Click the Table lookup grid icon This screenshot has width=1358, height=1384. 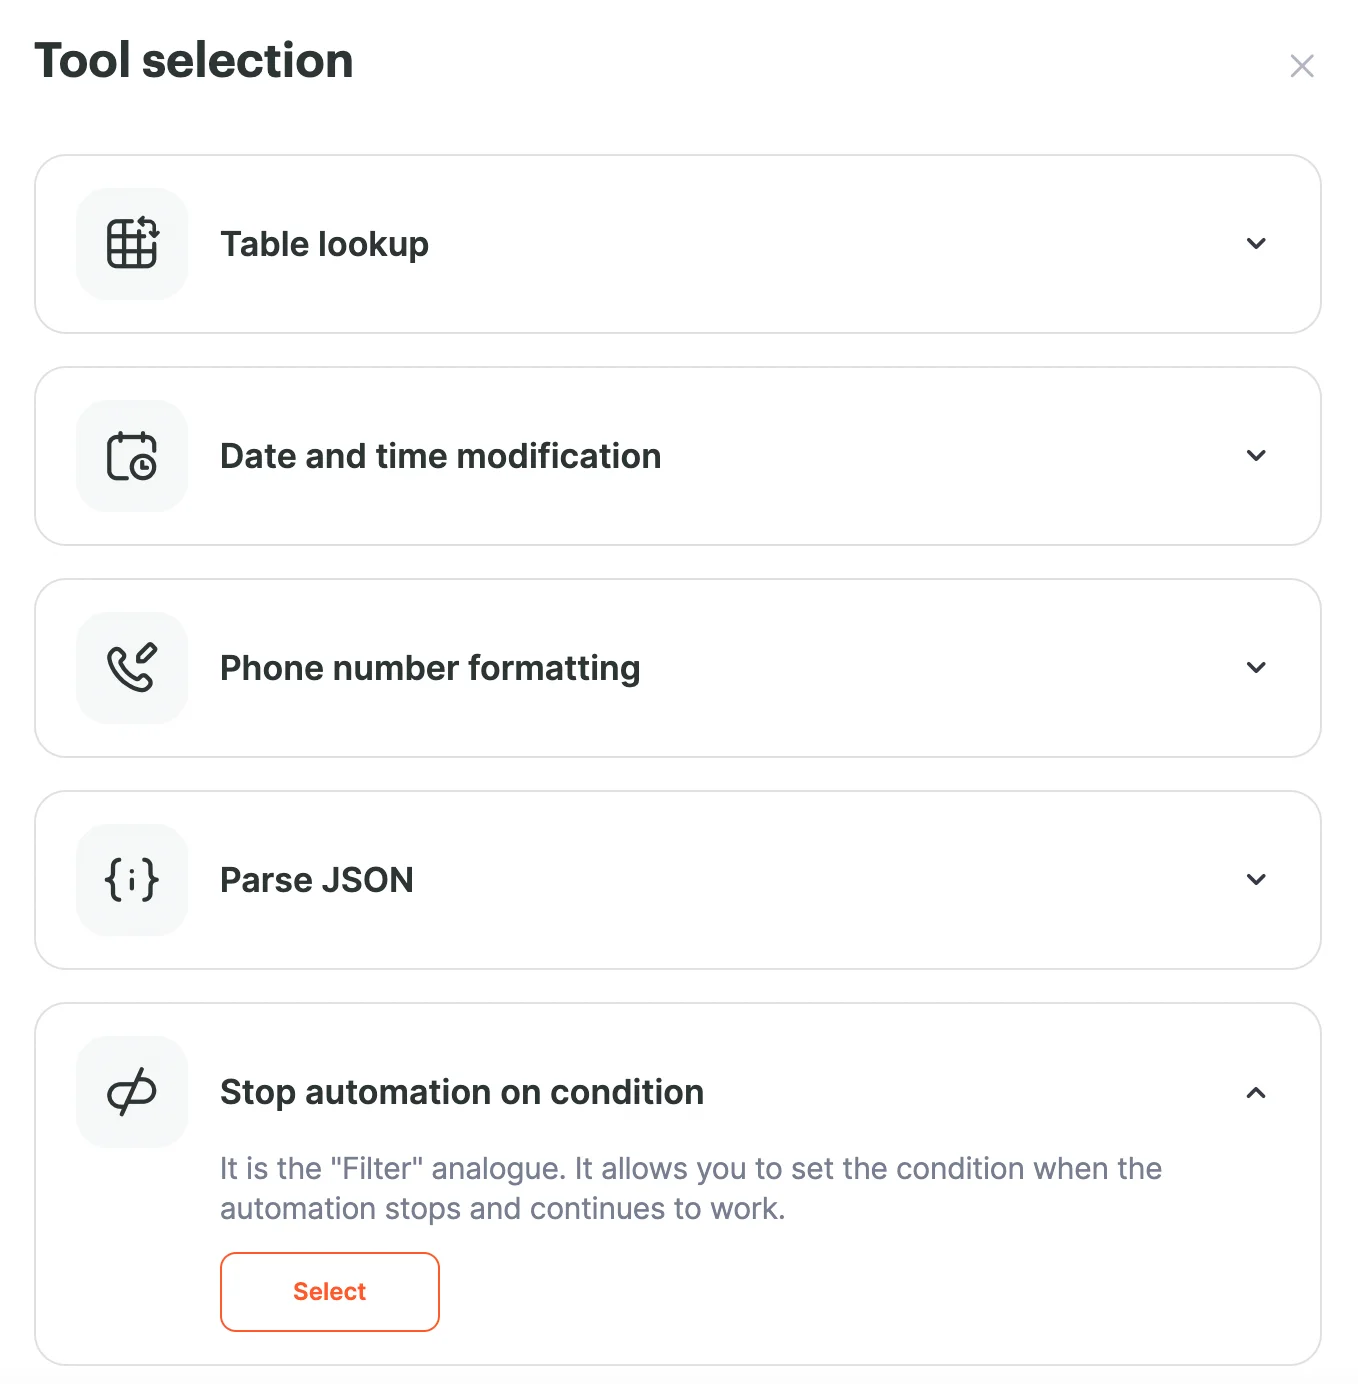tap(131, 243)
